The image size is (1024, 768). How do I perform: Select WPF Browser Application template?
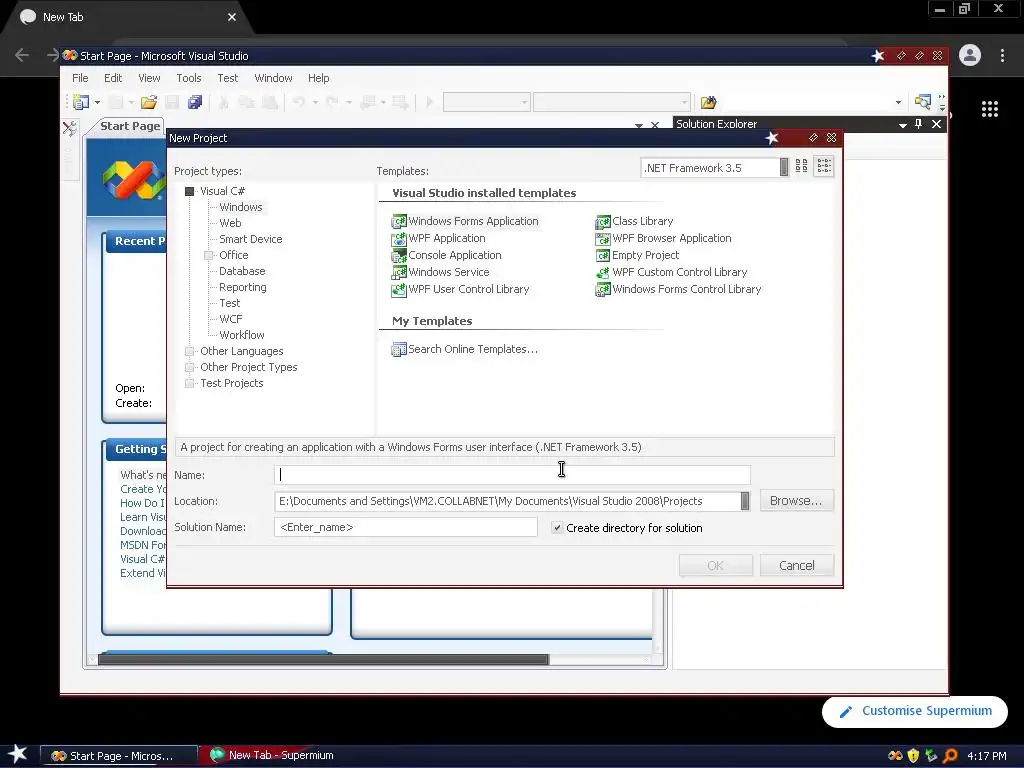pos(664,238)
